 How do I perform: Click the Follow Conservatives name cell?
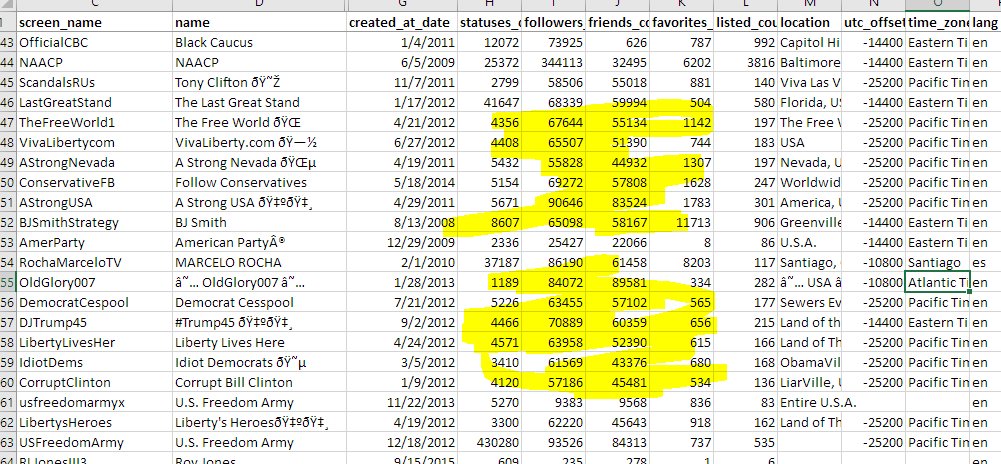[x=260, y=183]
